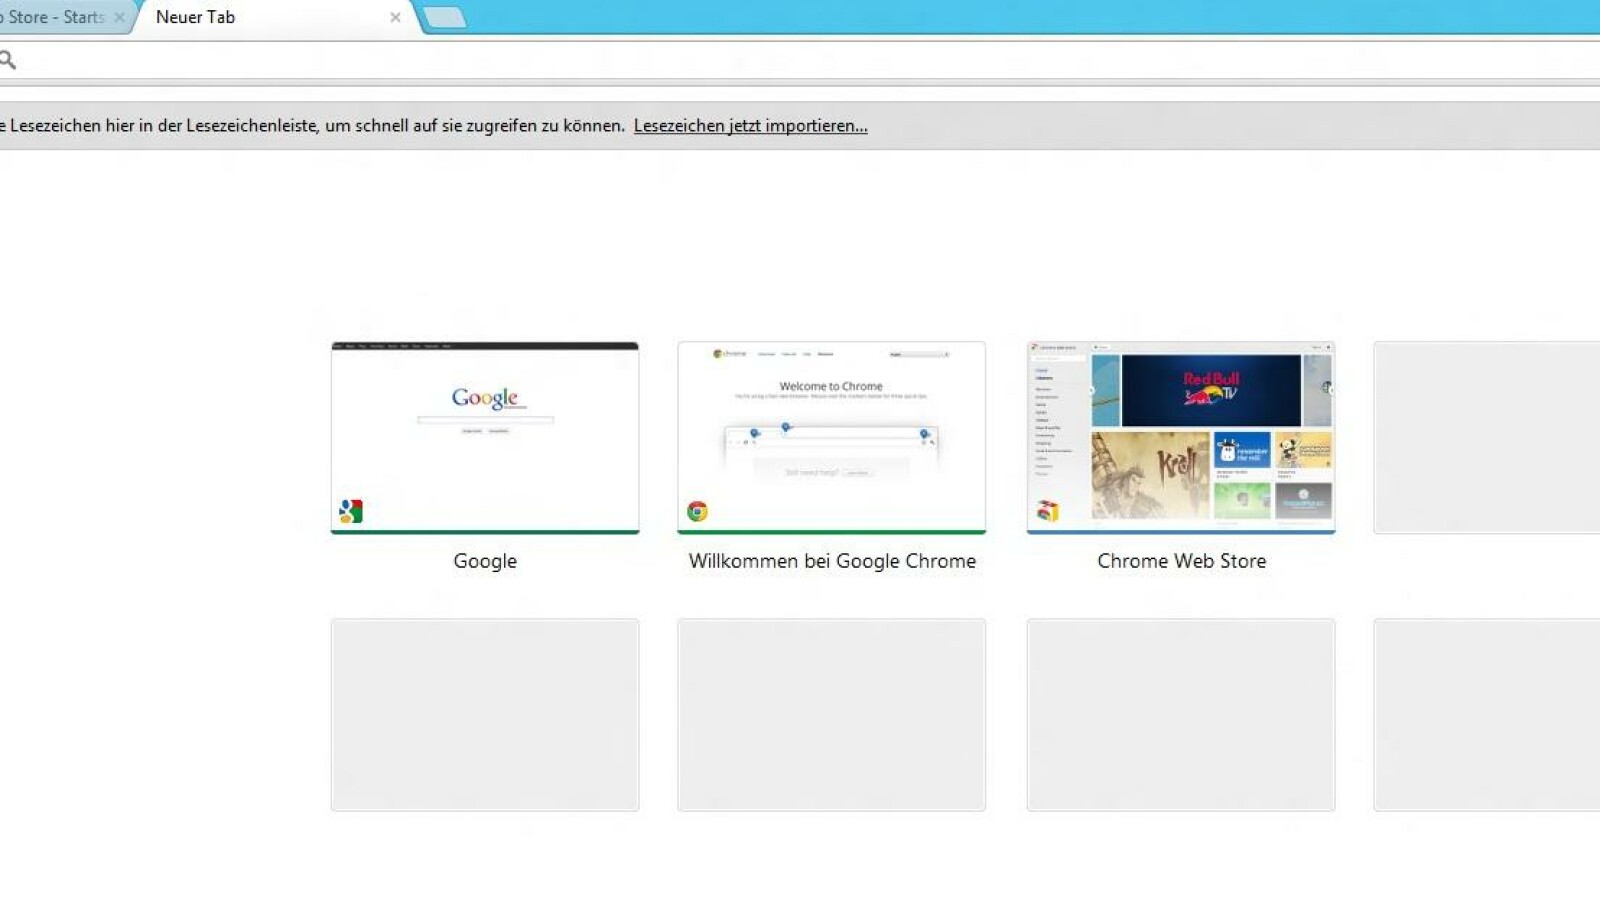Click the Google logo inside the Google page preview
The image size is (1600, 900).
click(x=483, y=397)
